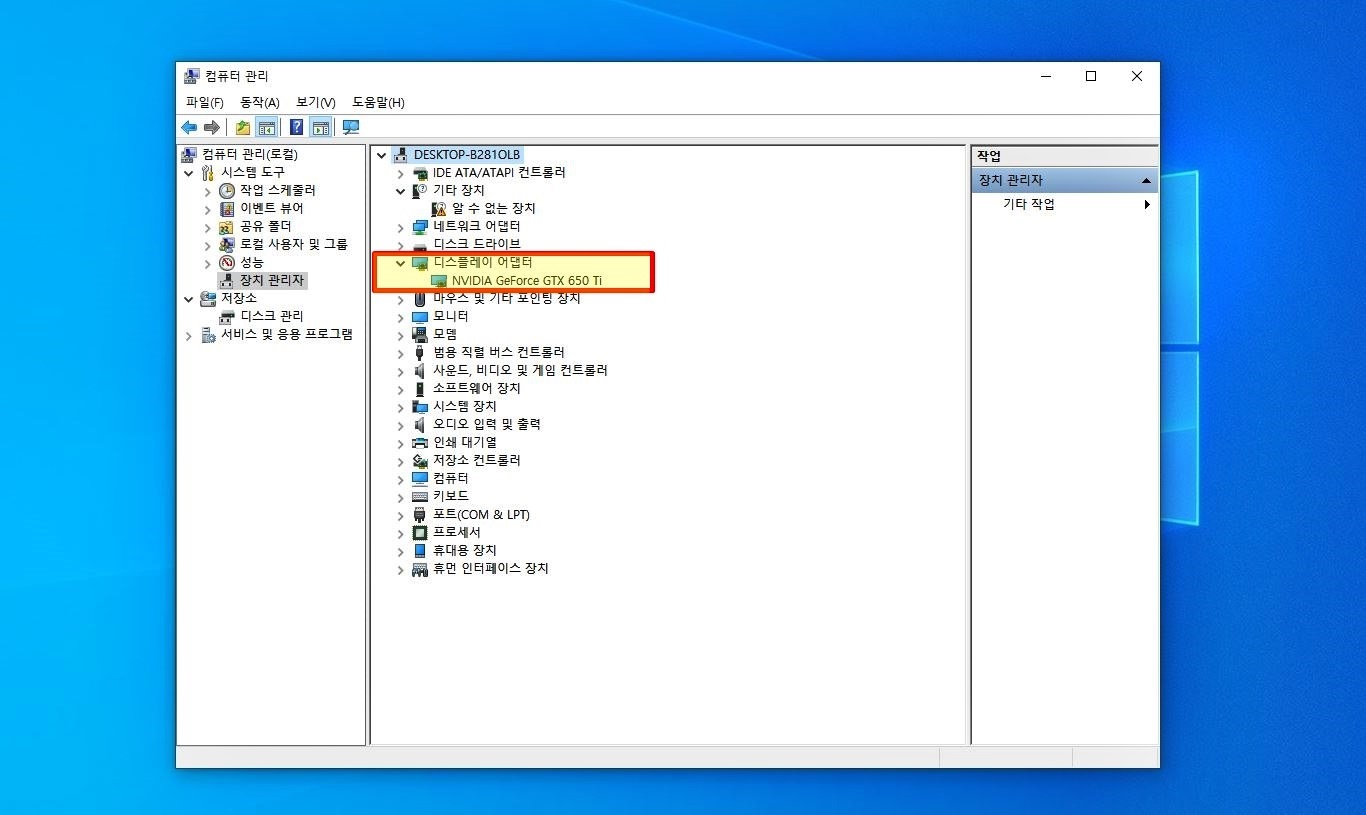1366x815 pixels.
Task: Collapse the 저장소 node in left tree
Action: click(189, 299)
